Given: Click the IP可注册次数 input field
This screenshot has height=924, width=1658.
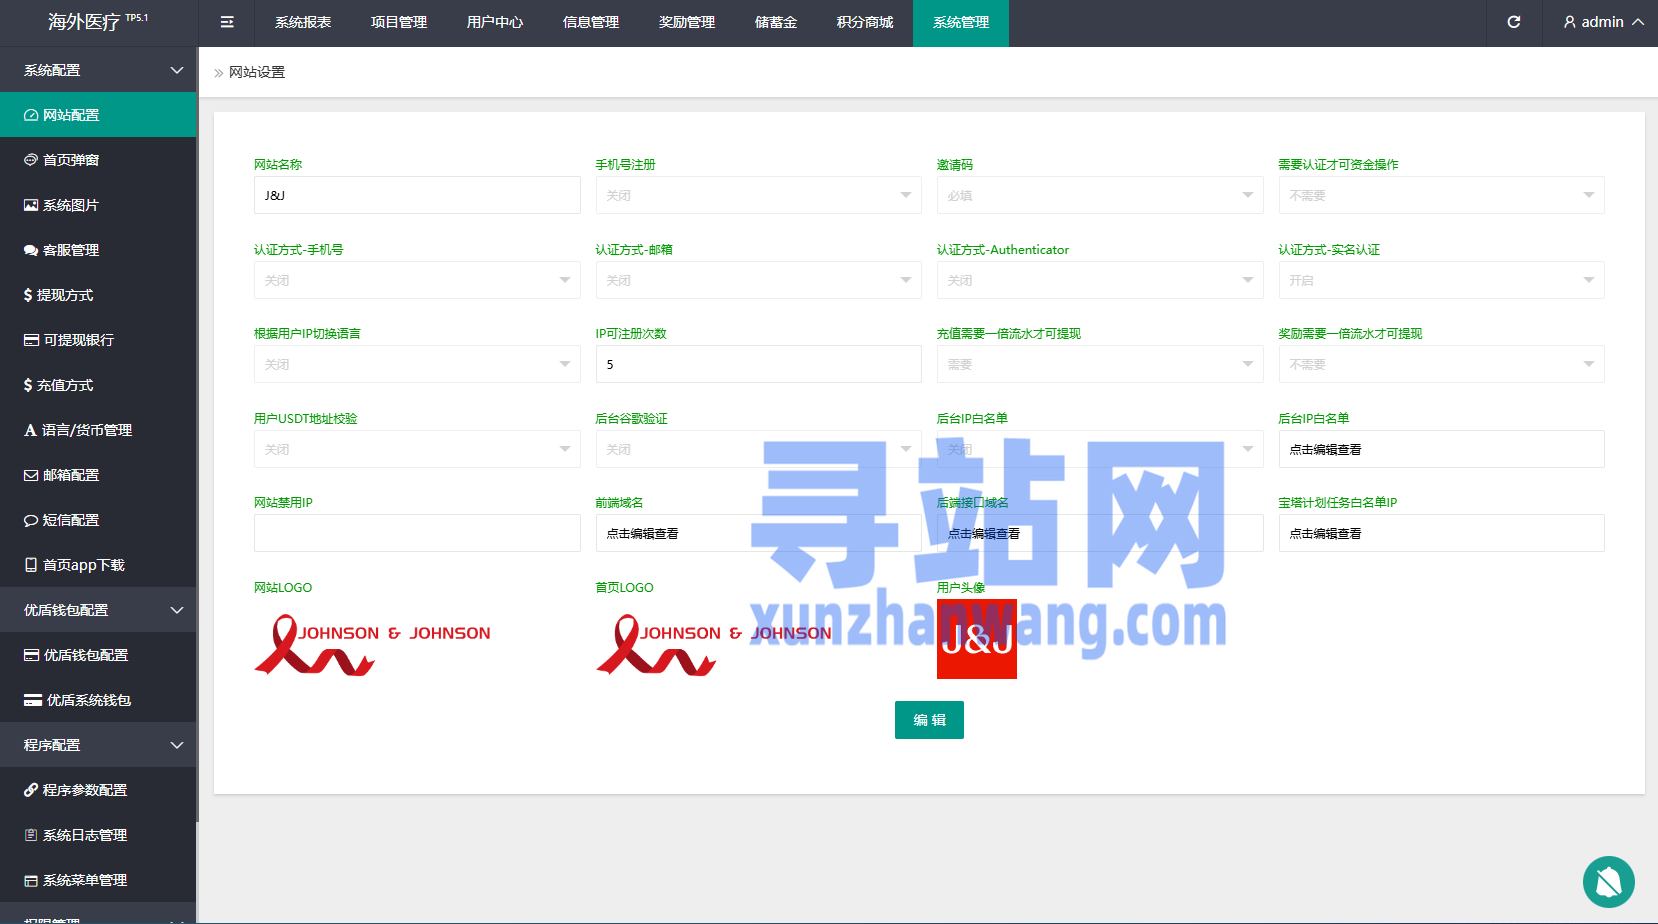Looking at the screenshot, I should [758, 364].
